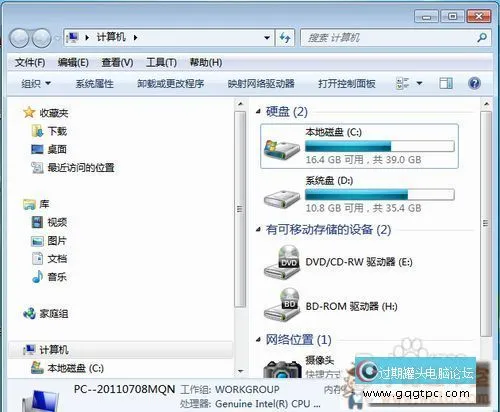Open the 查看(V) menu

(x=117, y=62)
